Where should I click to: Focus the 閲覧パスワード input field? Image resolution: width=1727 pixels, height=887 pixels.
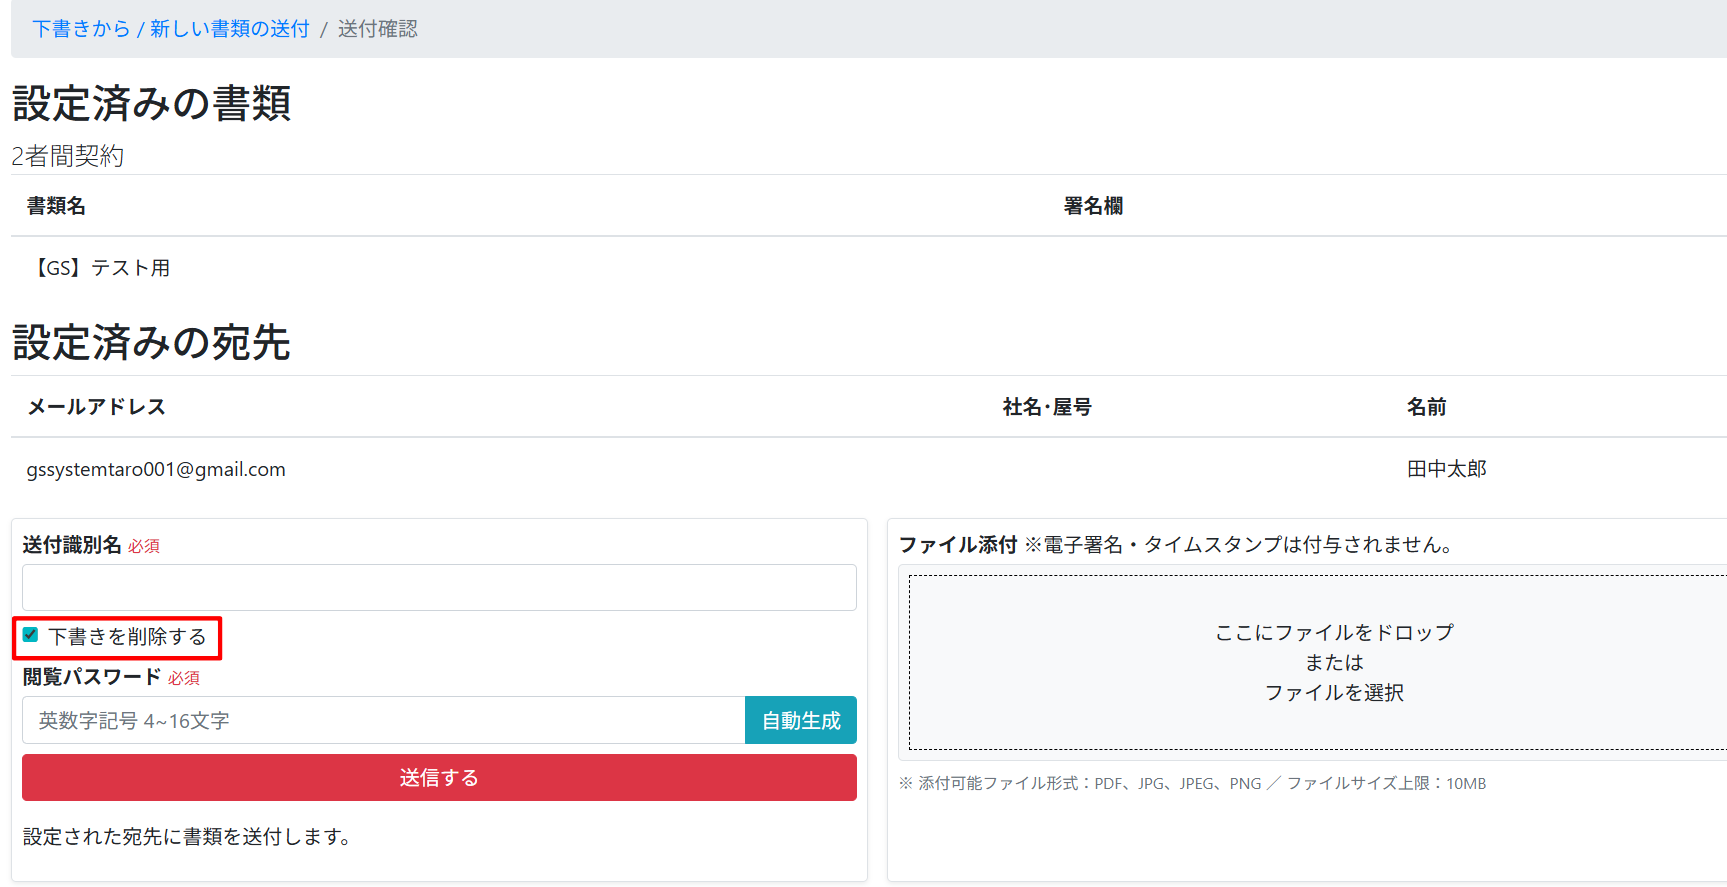383,721
